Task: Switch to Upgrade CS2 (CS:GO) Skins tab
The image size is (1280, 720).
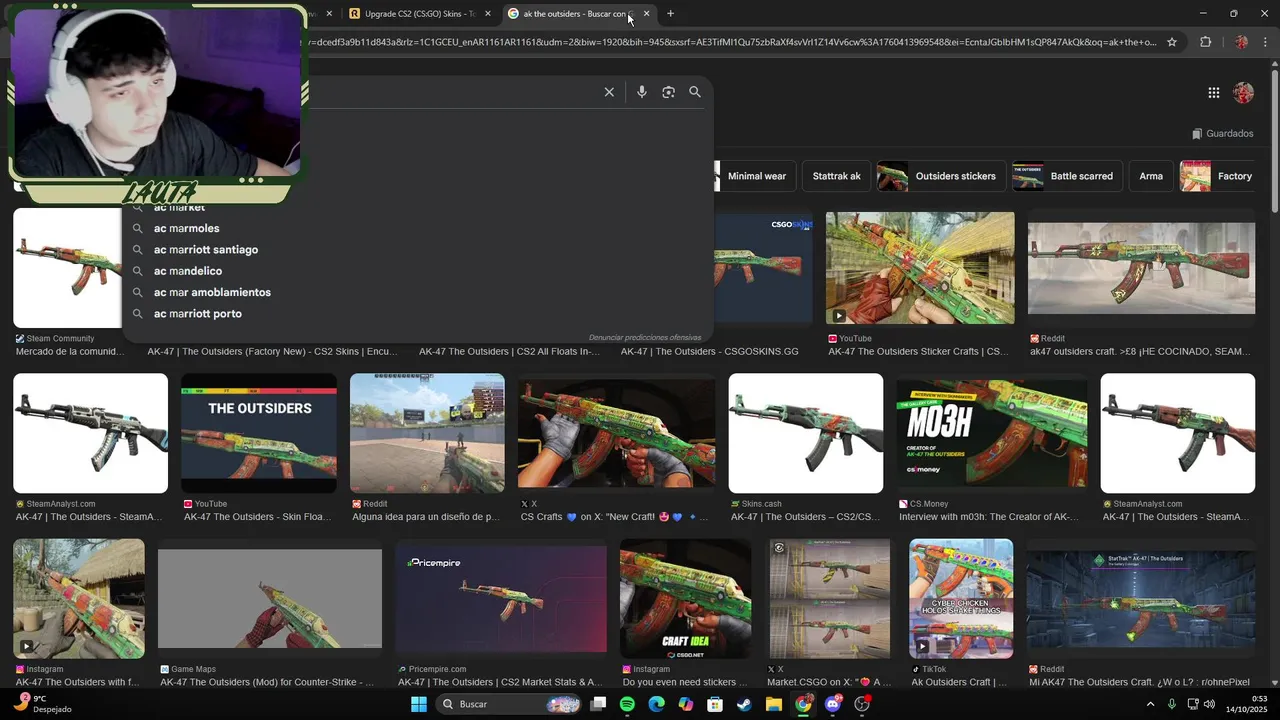Action: click(x=420, y=14)
